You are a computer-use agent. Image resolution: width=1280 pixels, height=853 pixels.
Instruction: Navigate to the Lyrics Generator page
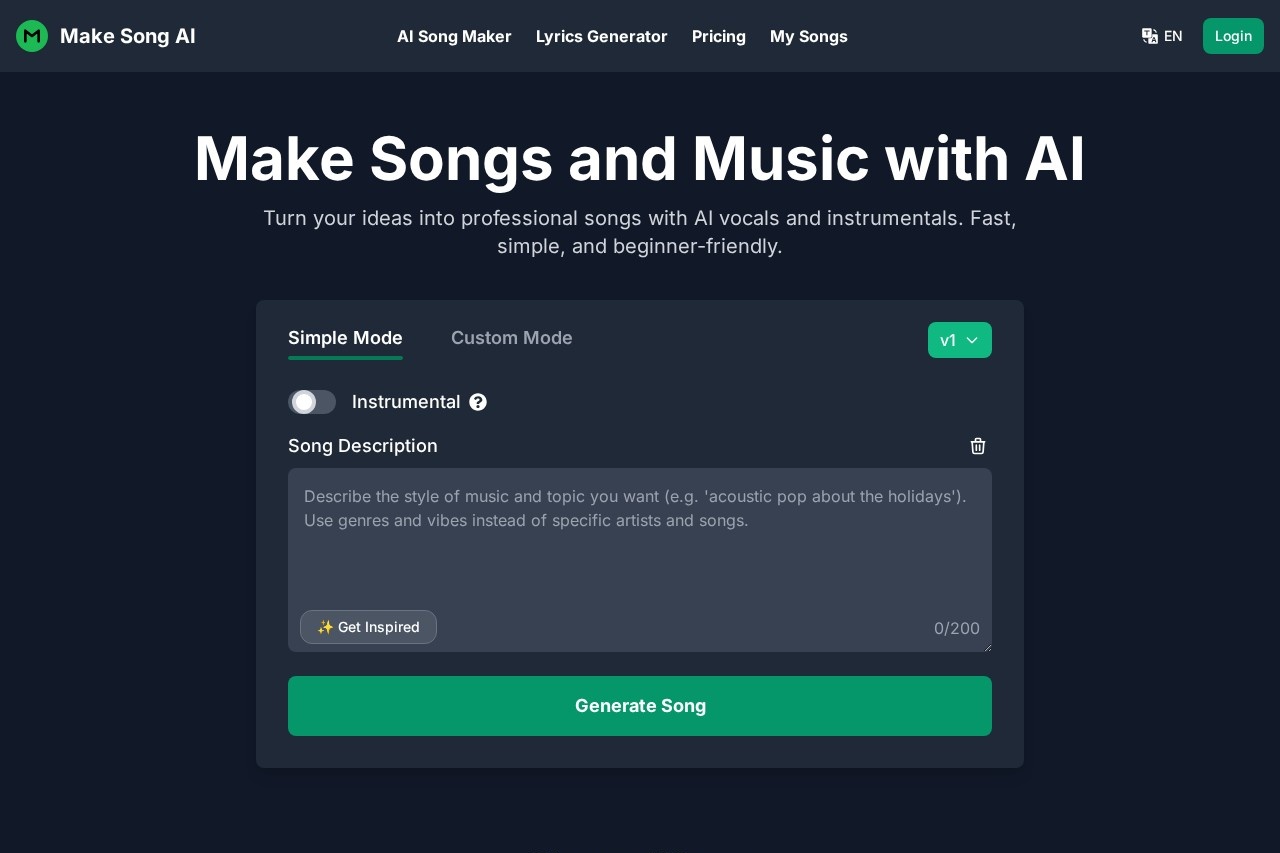point(601,36)
